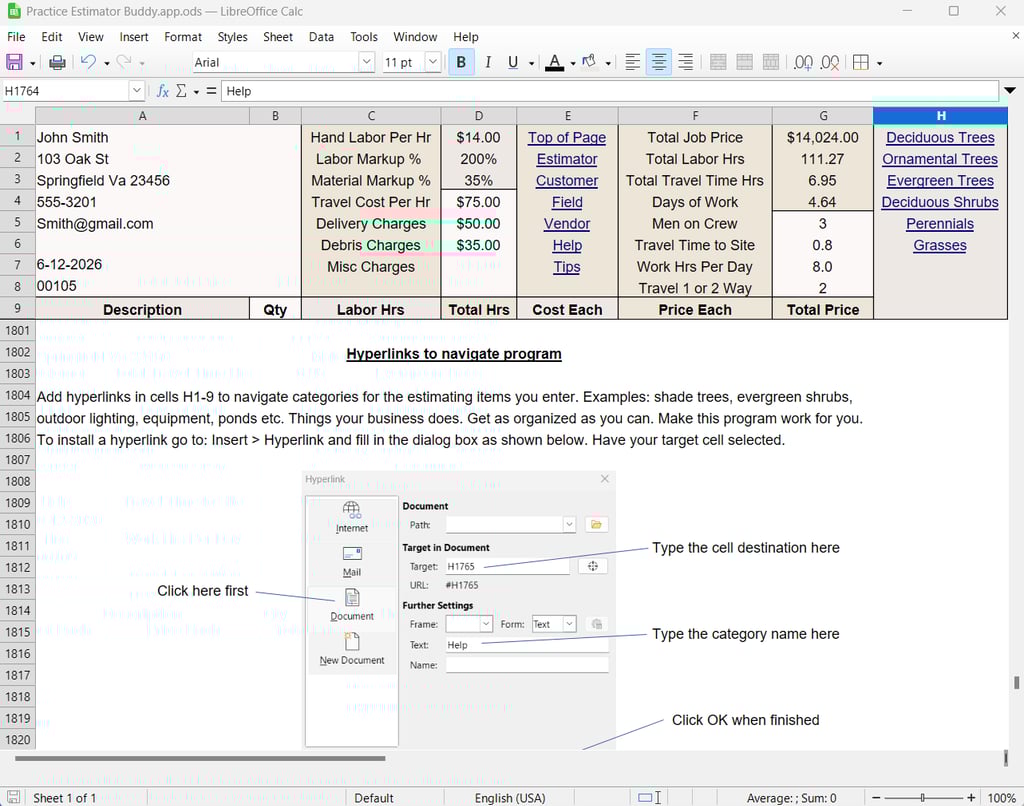Click the Delete Decimal Place icon
The image size is (1024, 806).
coord(831,62)
